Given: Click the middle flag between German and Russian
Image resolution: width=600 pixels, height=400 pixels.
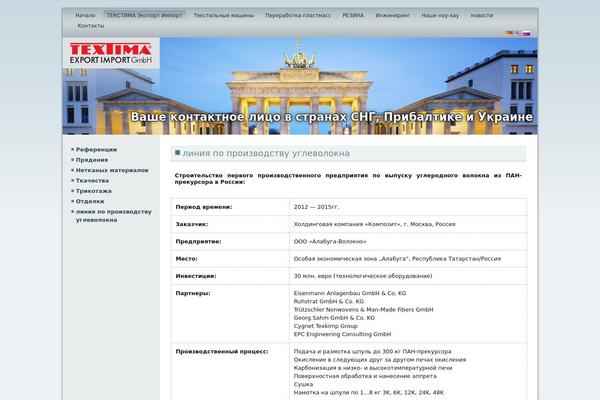Looking at the screenshot, I should click(x=517, y=33).
